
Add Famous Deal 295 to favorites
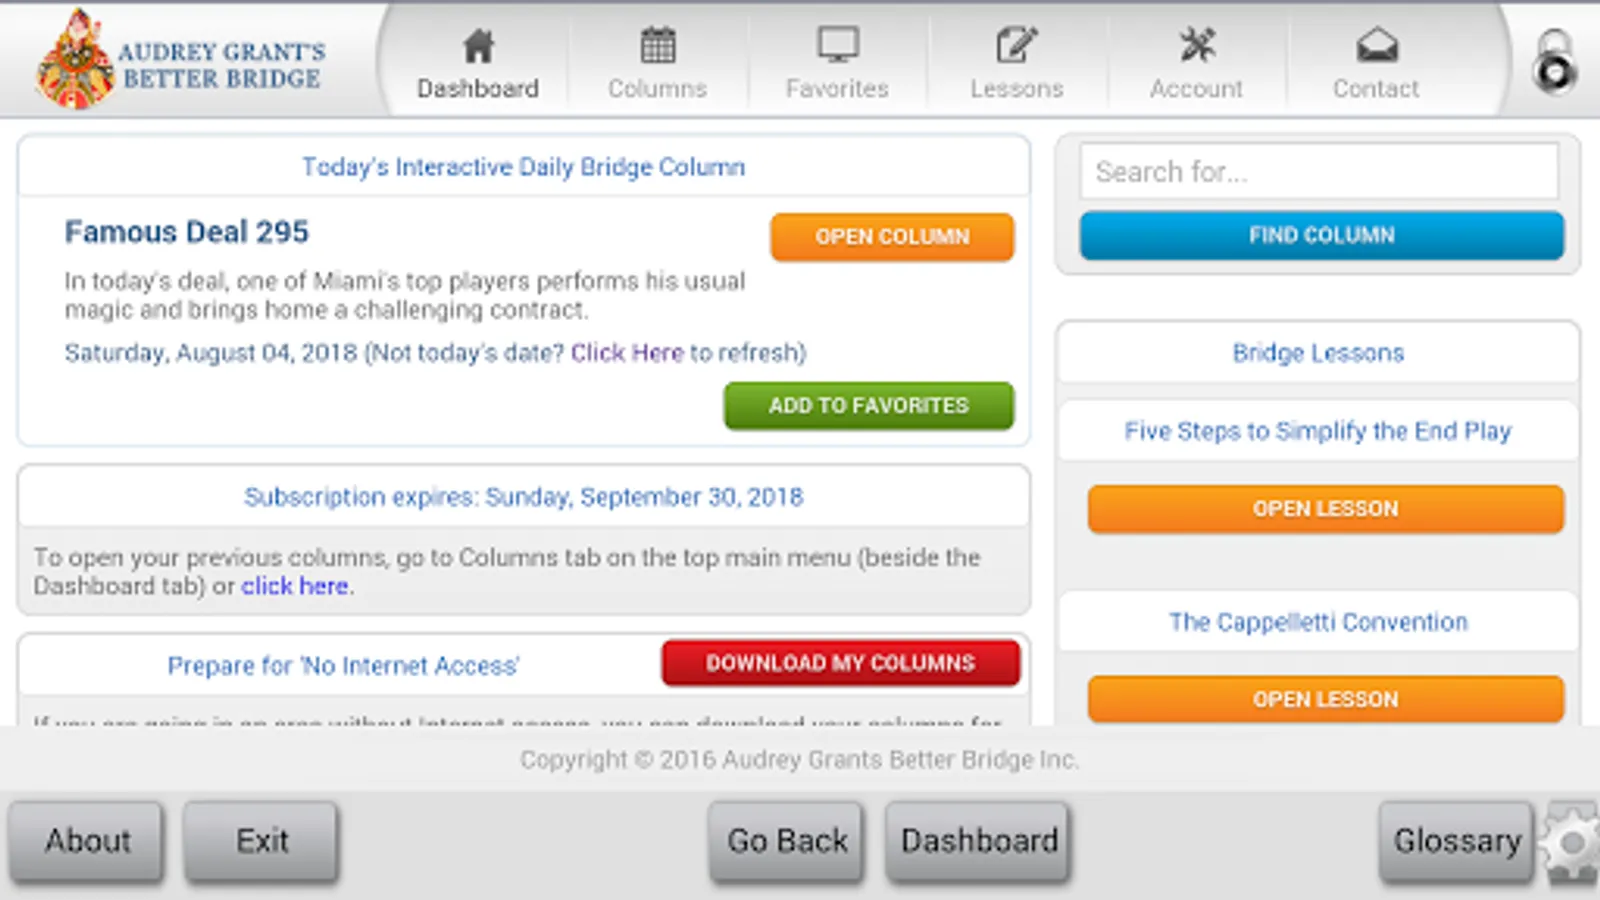(869, 405)
